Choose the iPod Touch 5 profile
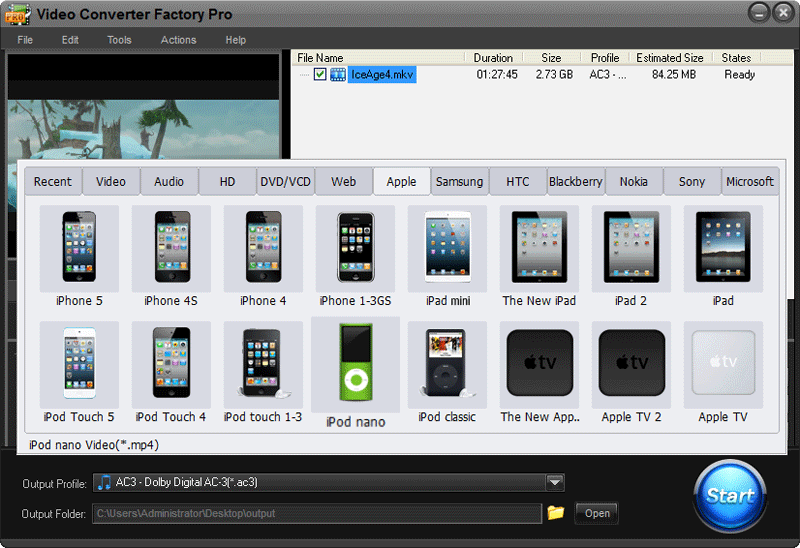Viewport: 800px width, 548px height. point(79,364)
